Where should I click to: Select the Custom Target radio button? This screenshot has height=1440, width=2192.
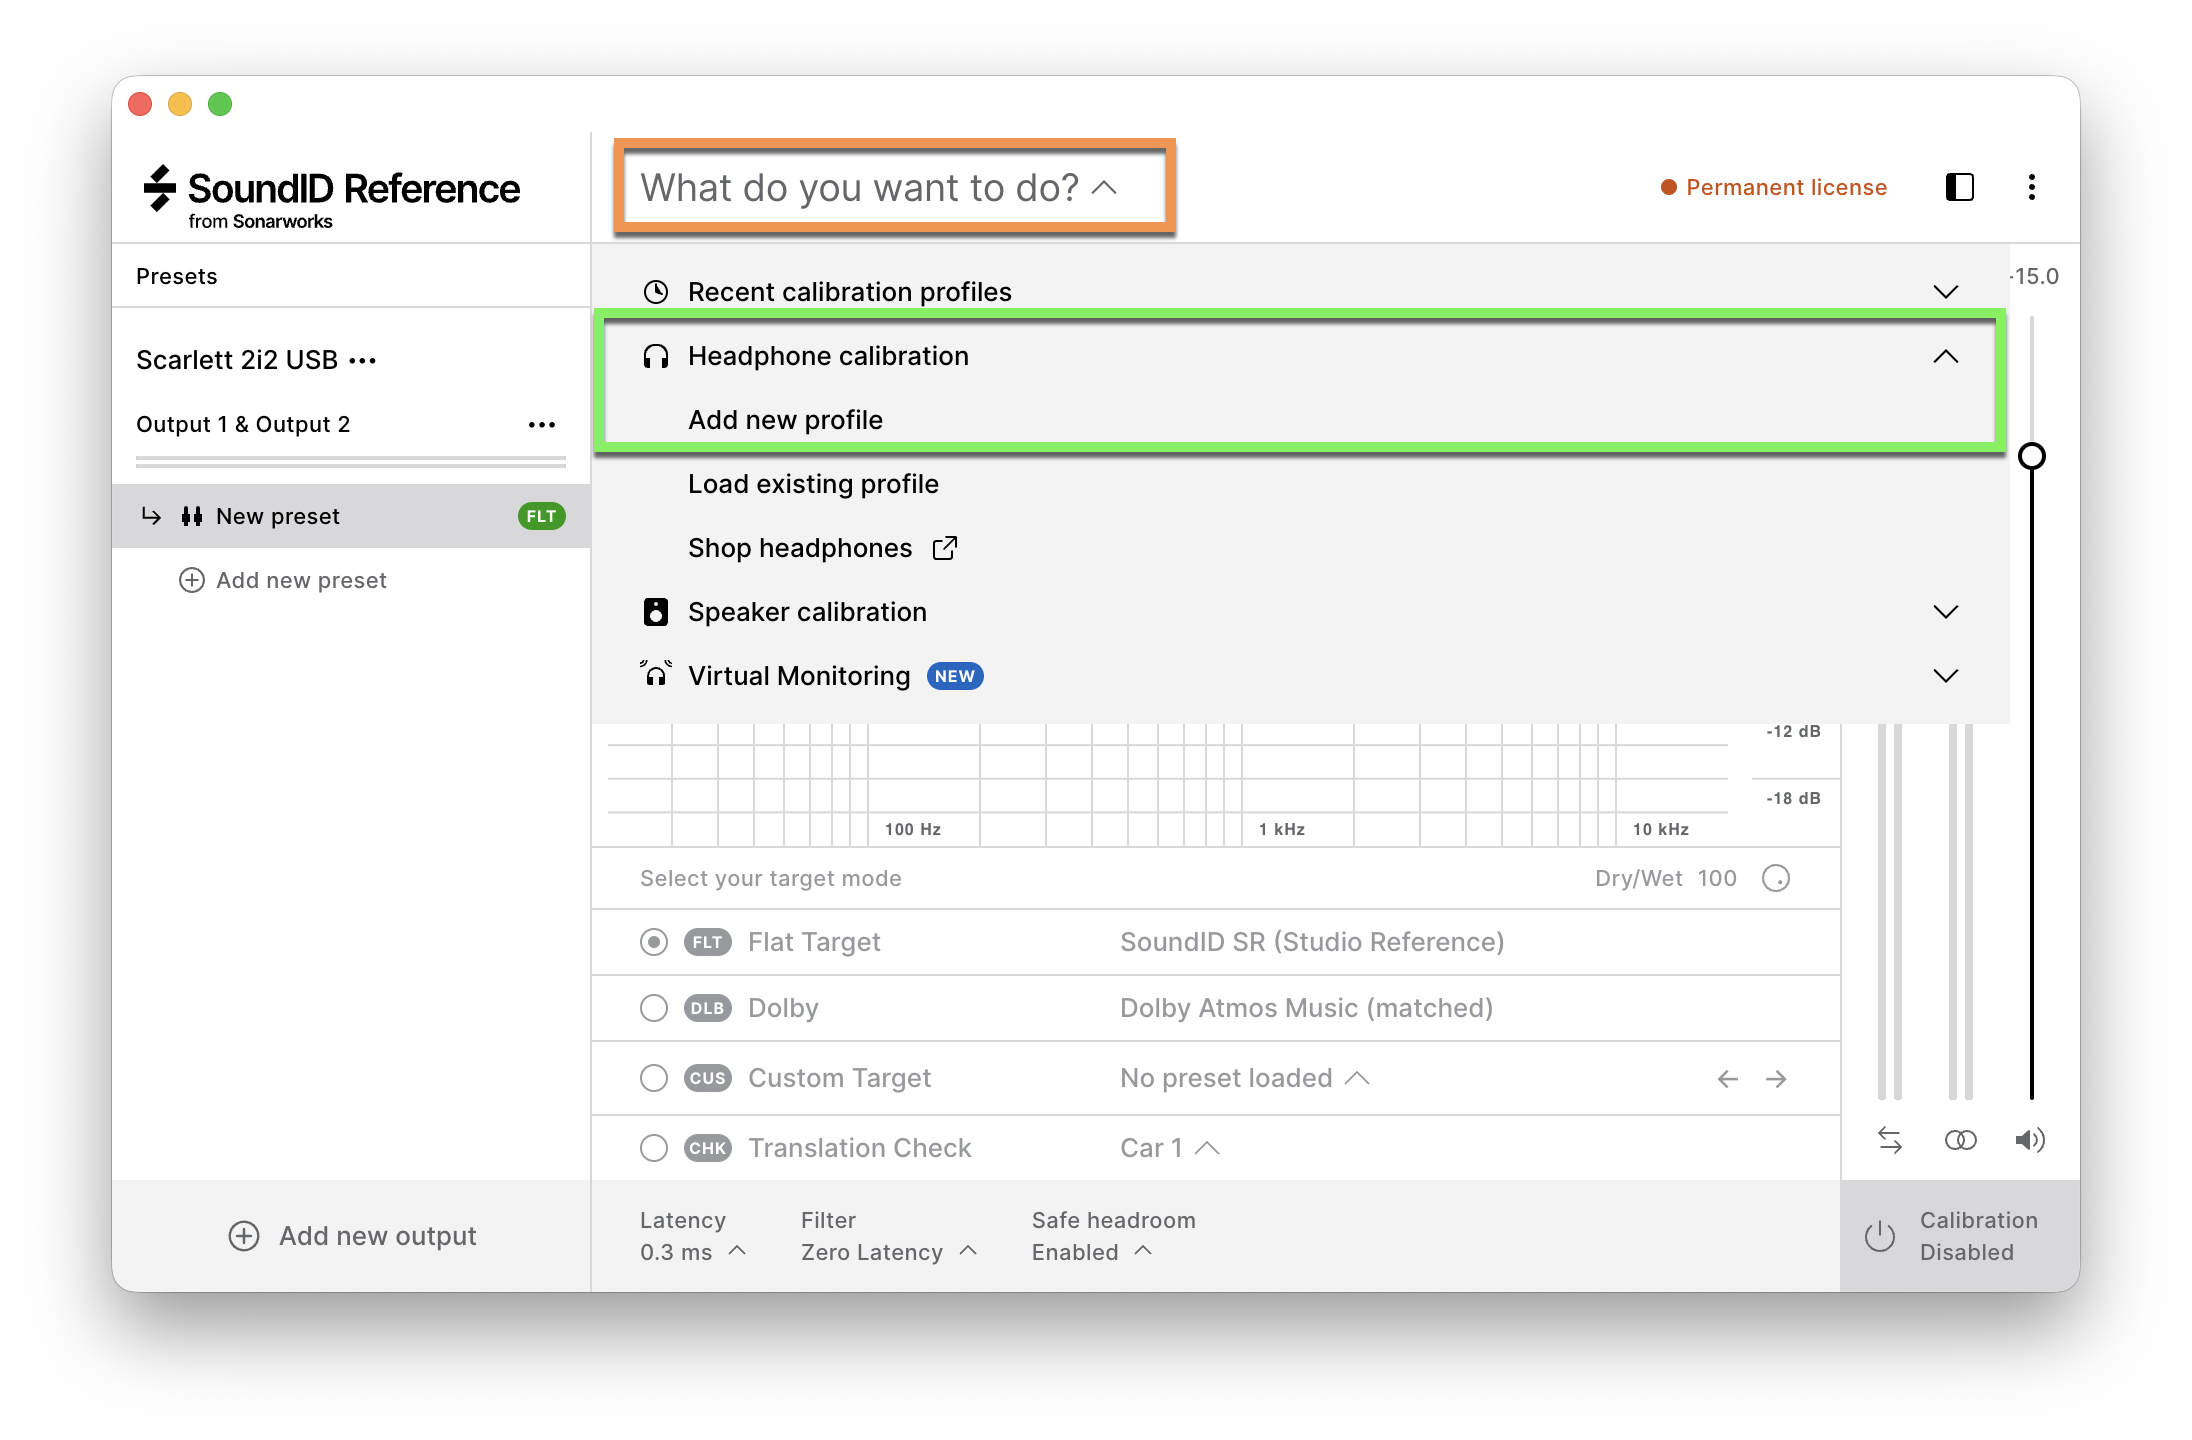coord(654,1078)
